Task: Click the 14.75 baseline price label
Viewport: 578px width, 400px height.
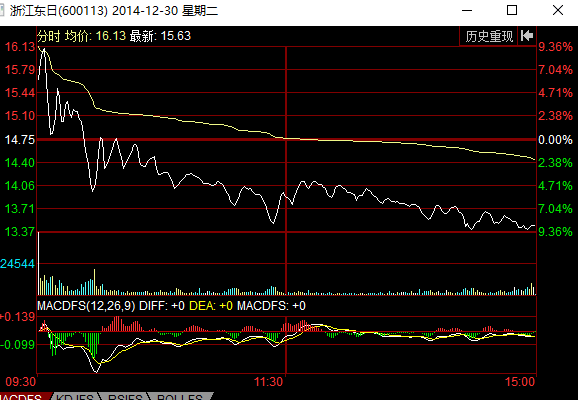Action: point(20,140)
